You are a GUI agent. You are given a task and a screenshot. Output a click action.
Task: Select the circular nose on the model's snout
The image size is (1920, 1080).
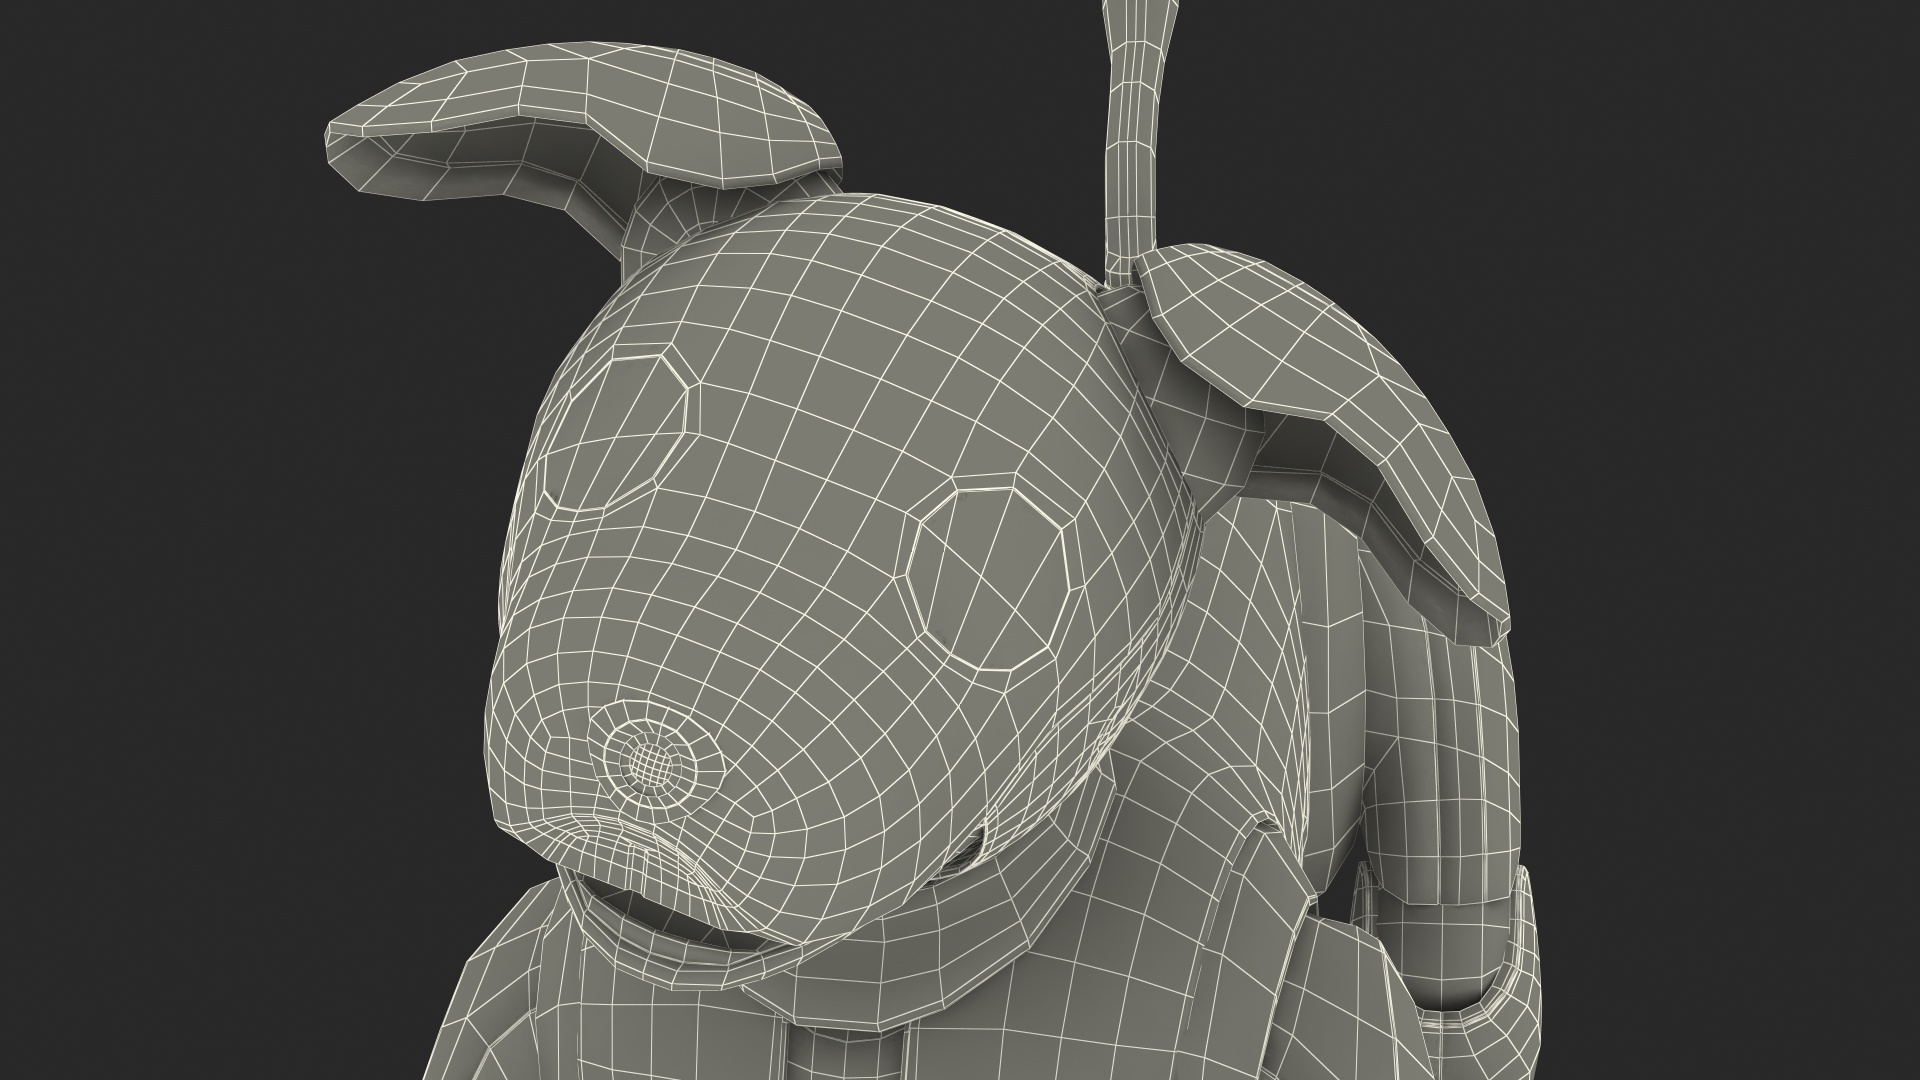pos(653,765)
